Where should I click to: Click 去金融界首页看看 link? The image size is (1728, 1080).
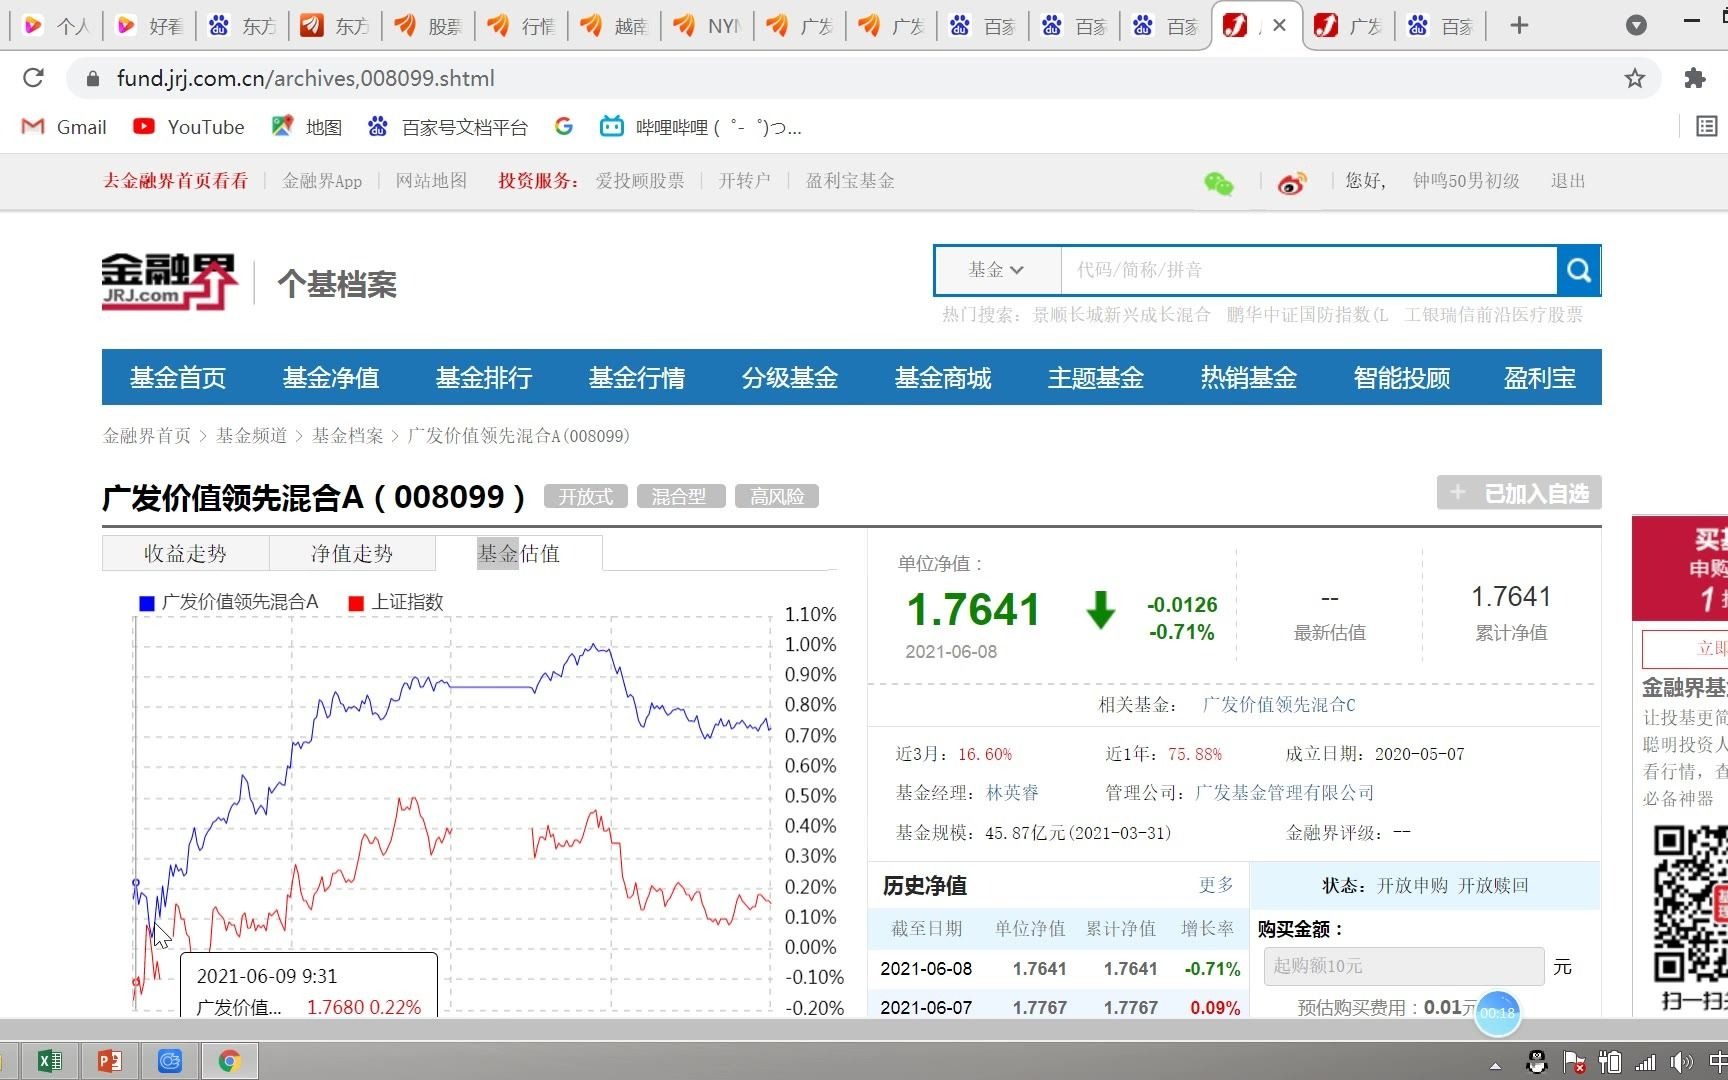click(x=176, y=181)
